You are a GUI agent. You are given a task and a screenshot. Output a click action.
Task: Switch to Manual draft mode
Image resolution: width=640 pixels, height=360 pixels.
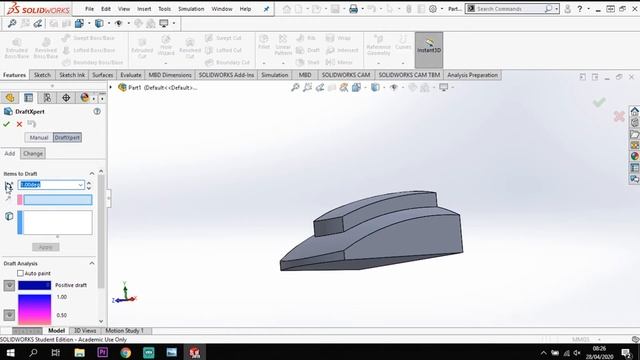[39, 138]
